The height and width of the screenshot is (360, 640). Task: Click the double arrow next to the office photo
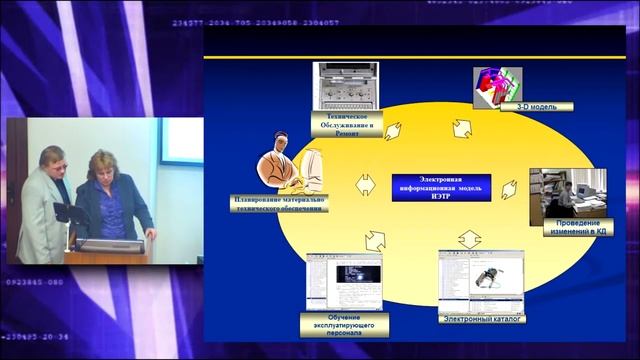pos(509,190)
